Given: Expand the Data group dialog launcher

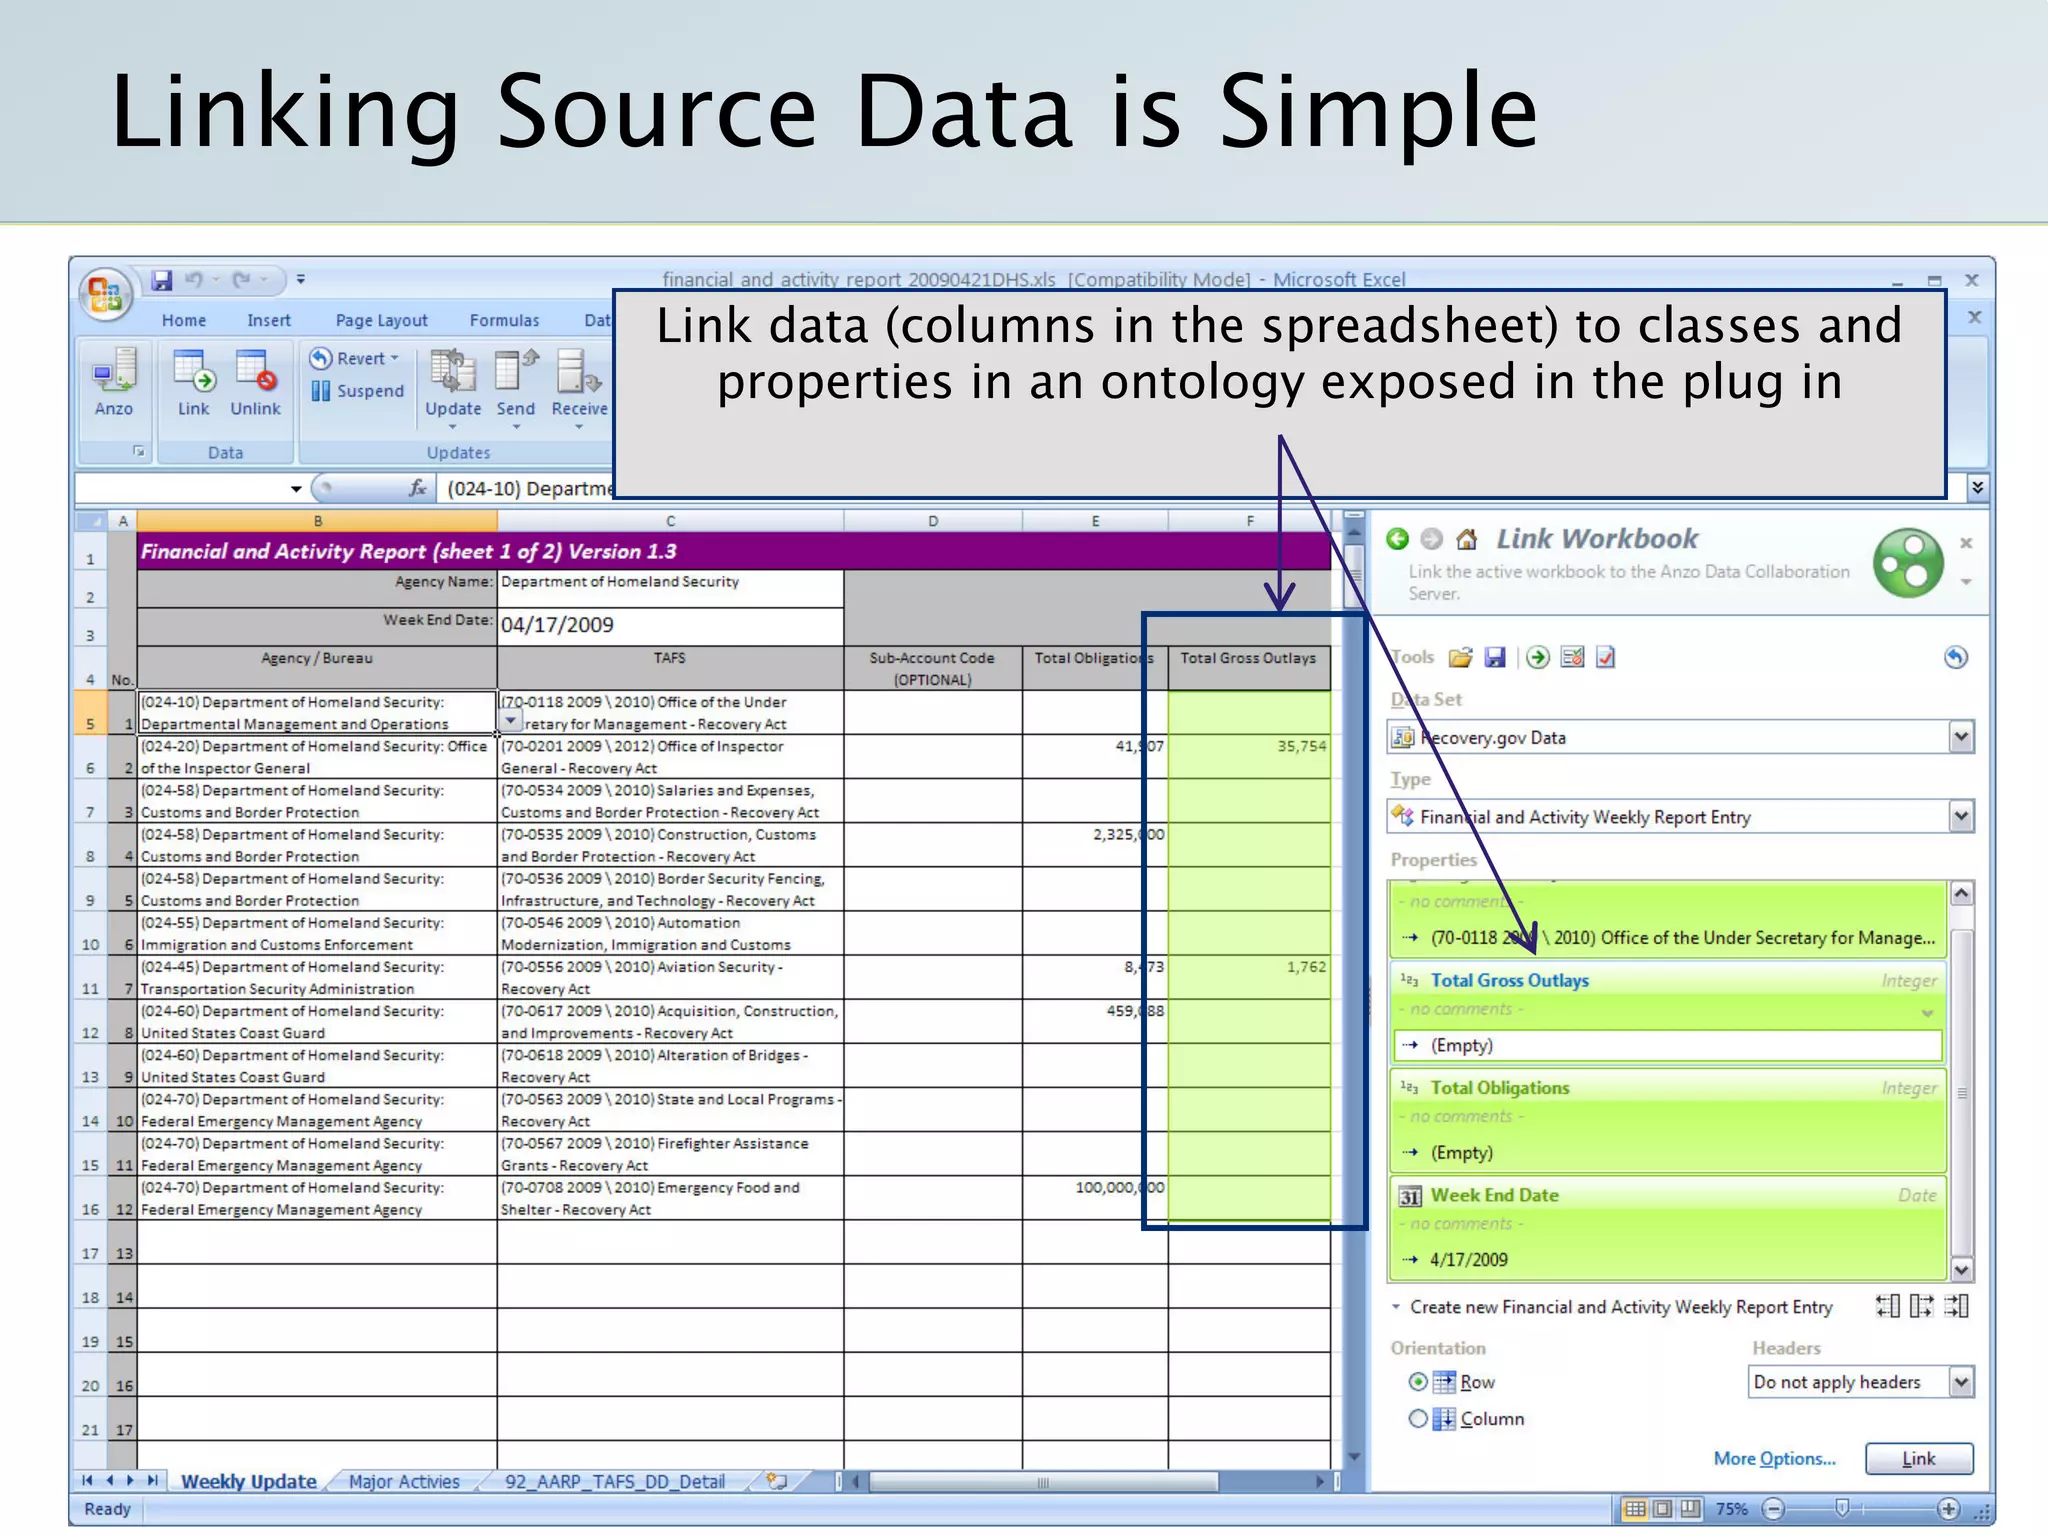Looking at the screenshot, I should [139, 452].
